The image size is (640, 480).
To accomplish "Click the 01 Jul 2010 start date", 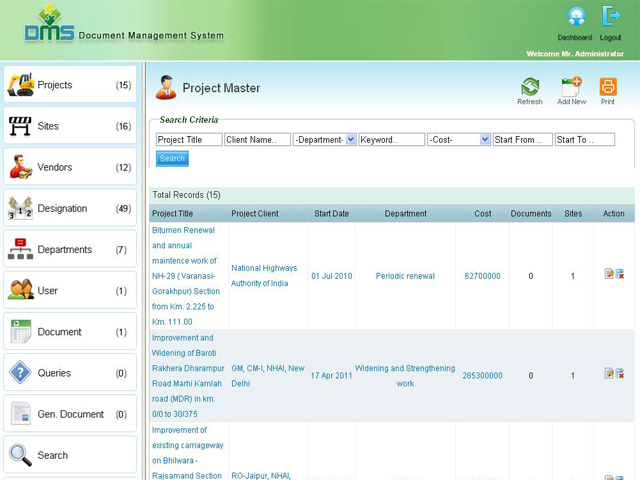I will (331, 276).
